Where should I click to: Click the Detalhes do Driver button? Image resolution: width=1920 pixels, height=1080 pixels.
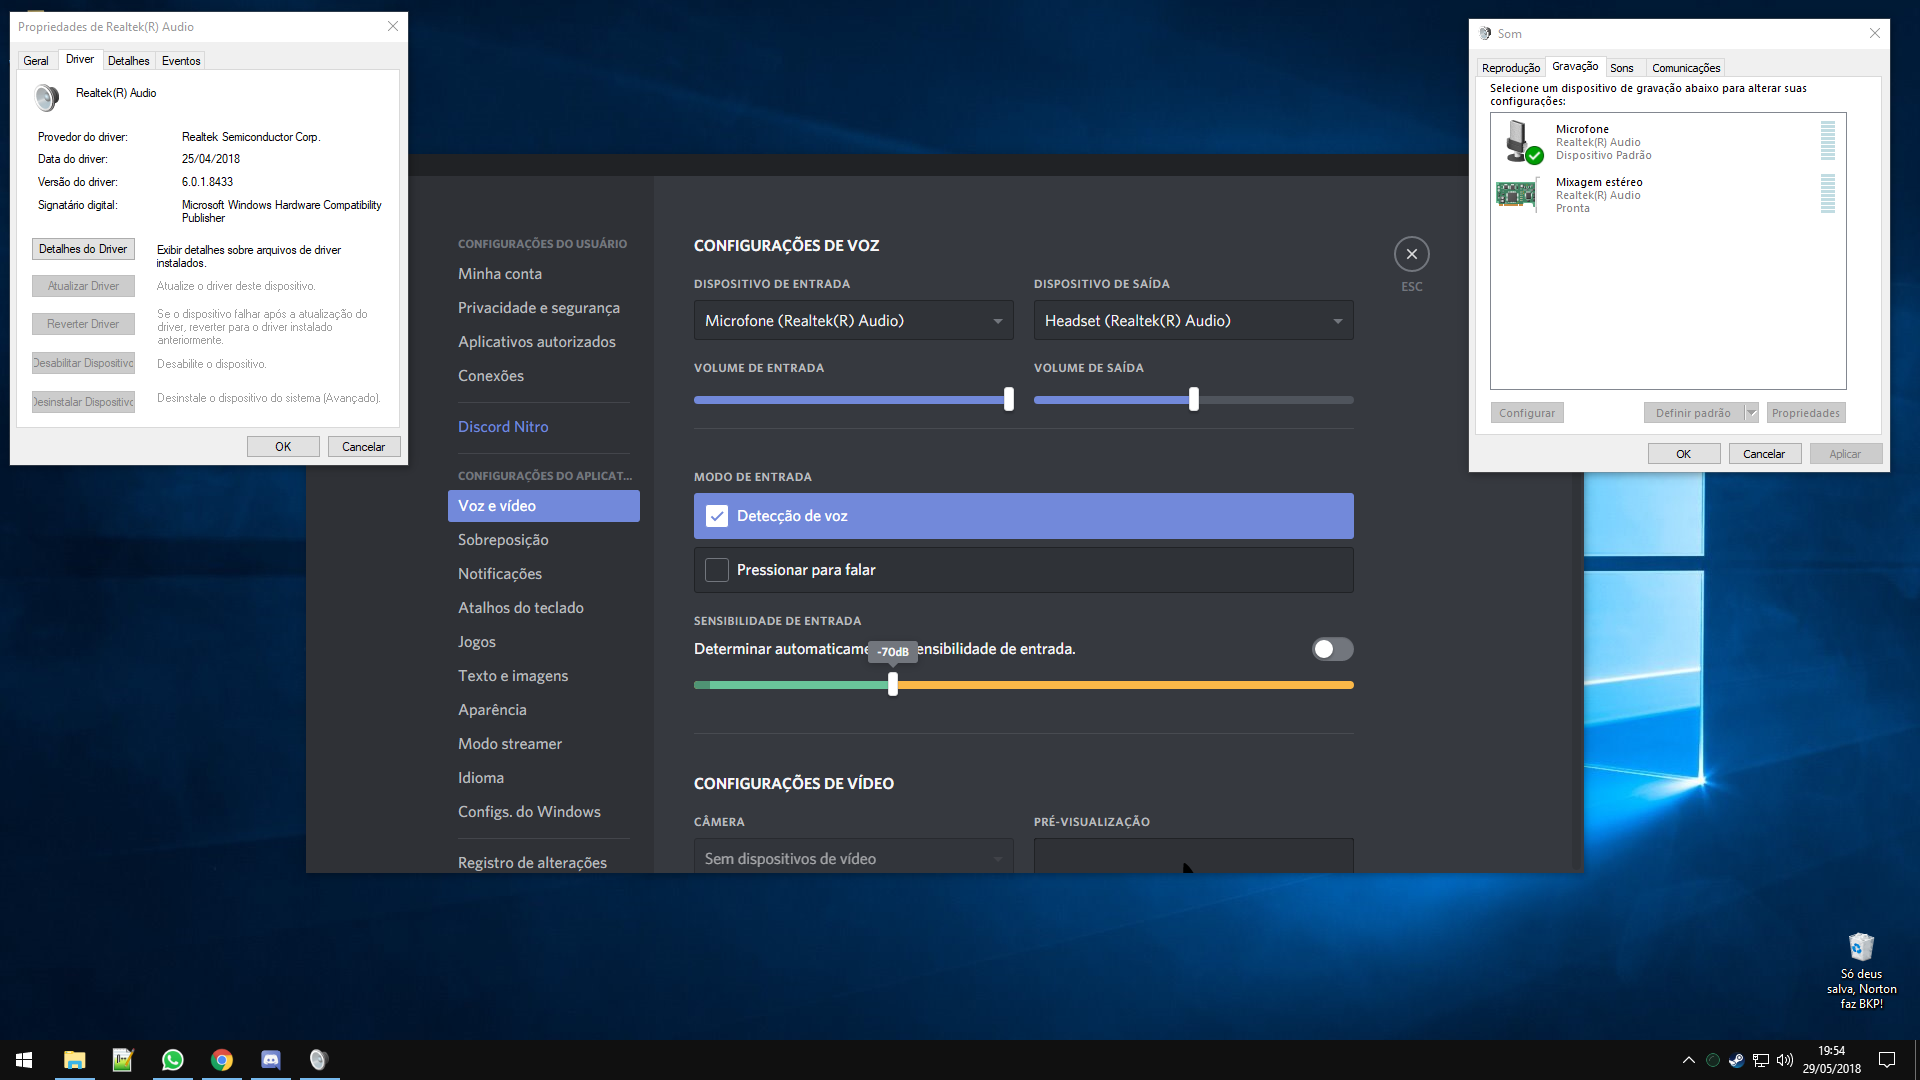click(x=83, y=249)
